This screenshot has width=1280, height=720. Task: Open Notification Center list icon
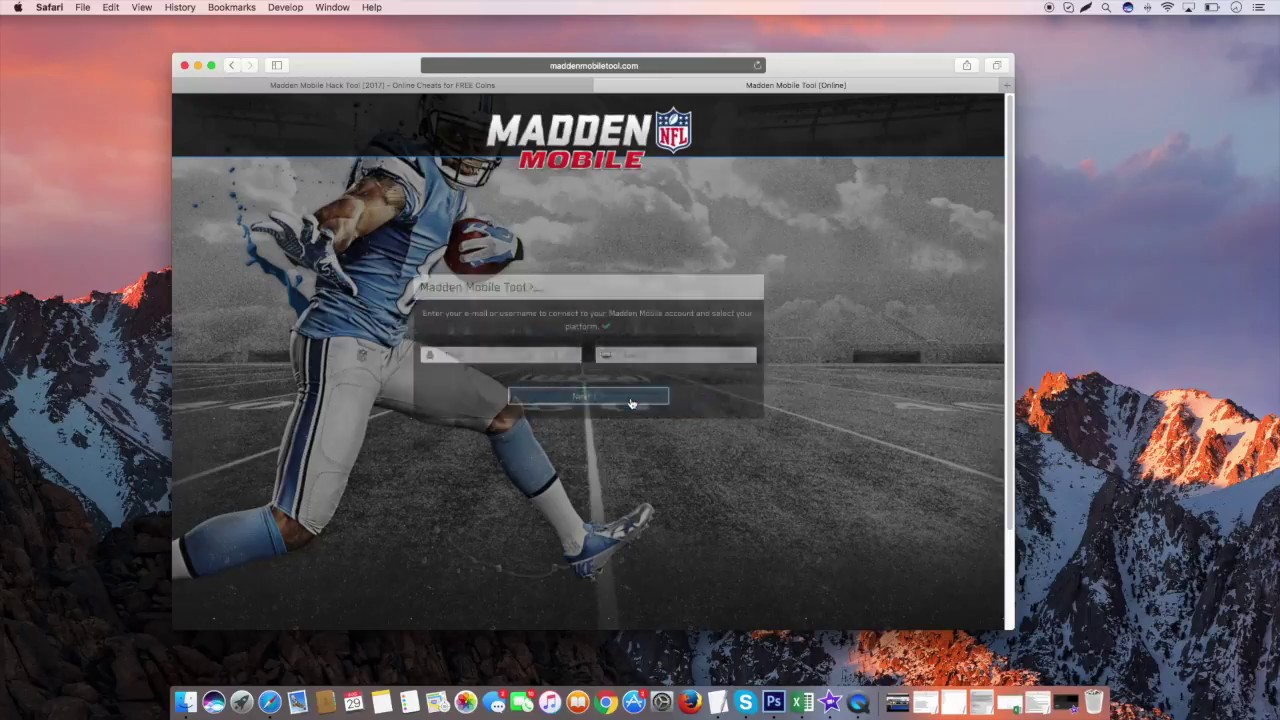1259,7
